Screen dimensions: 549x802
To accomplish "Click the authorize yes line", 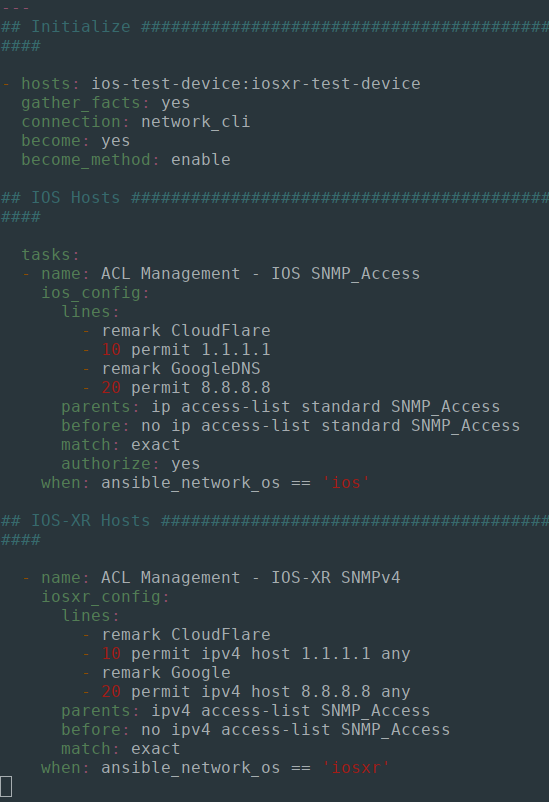I will 130,463.
